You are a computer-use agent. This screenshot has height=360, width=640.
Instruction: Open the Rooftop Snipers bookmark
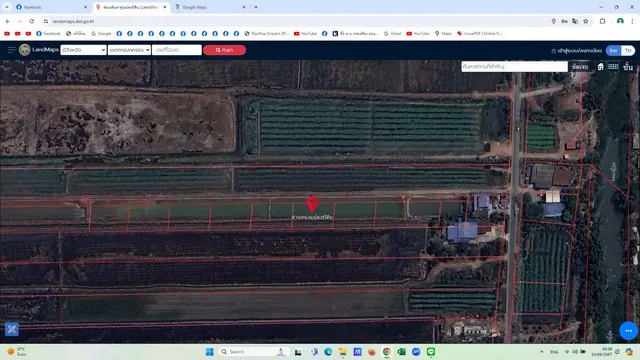(x=267, y=33)
